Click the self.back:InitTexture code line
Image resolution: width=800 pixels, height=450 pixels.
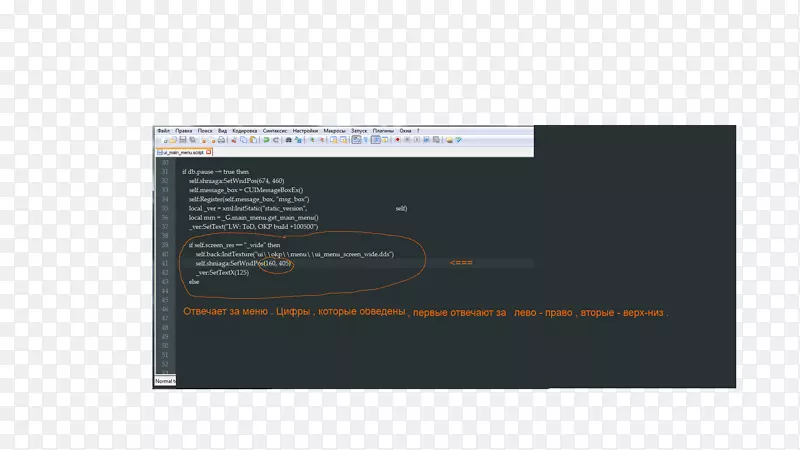294,254
